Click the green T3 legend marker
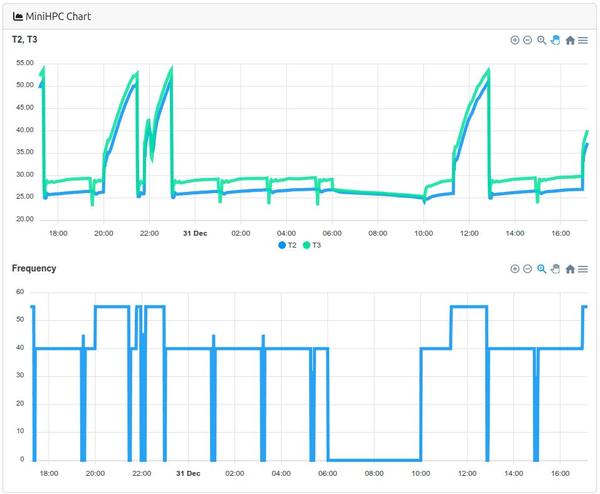Screen dimensions: 600x494 coord(307,245)
